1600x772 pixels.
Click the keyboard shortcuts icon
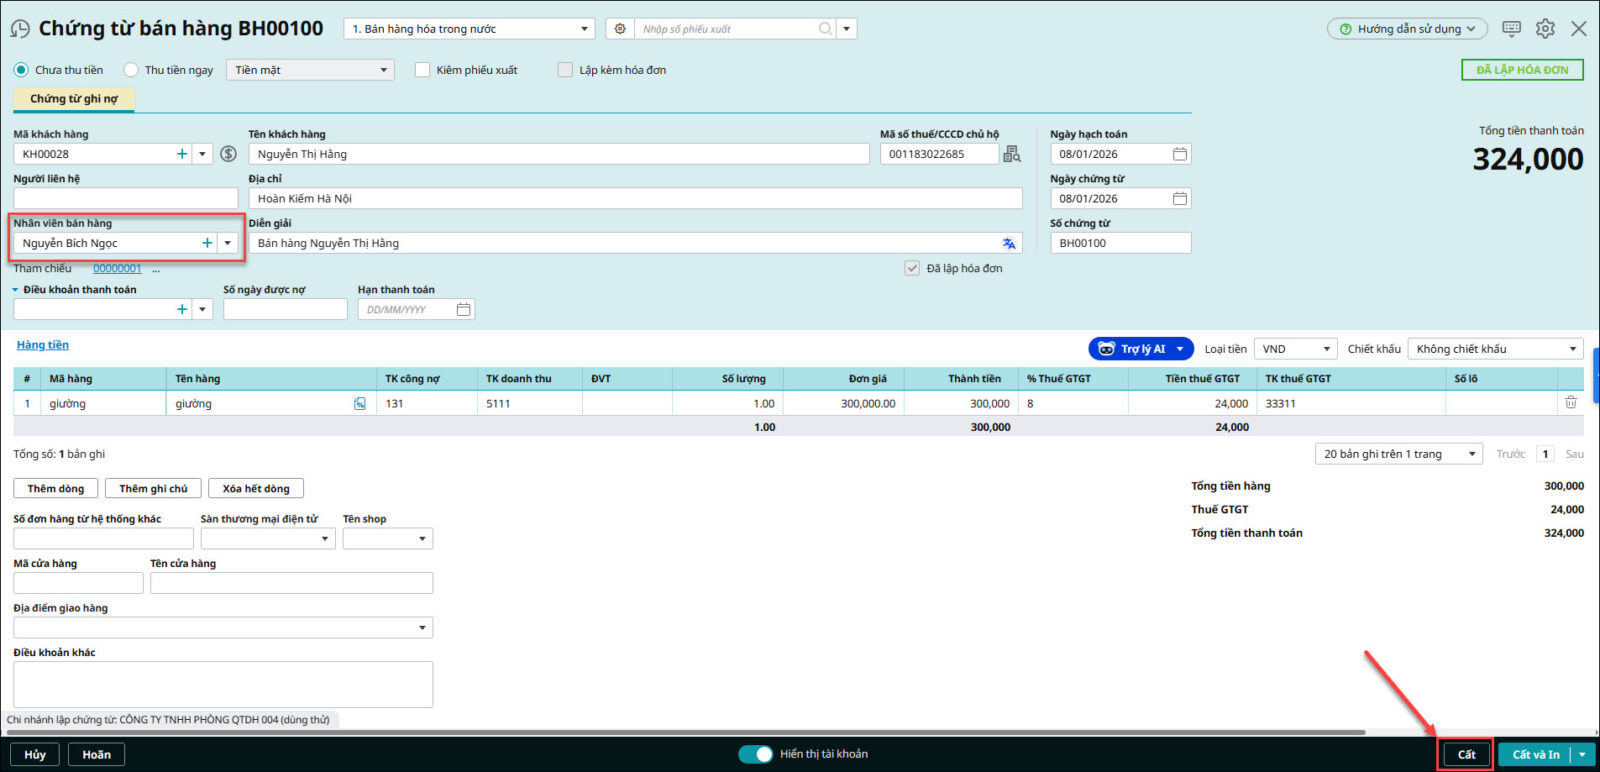[x=1511, y=29]
